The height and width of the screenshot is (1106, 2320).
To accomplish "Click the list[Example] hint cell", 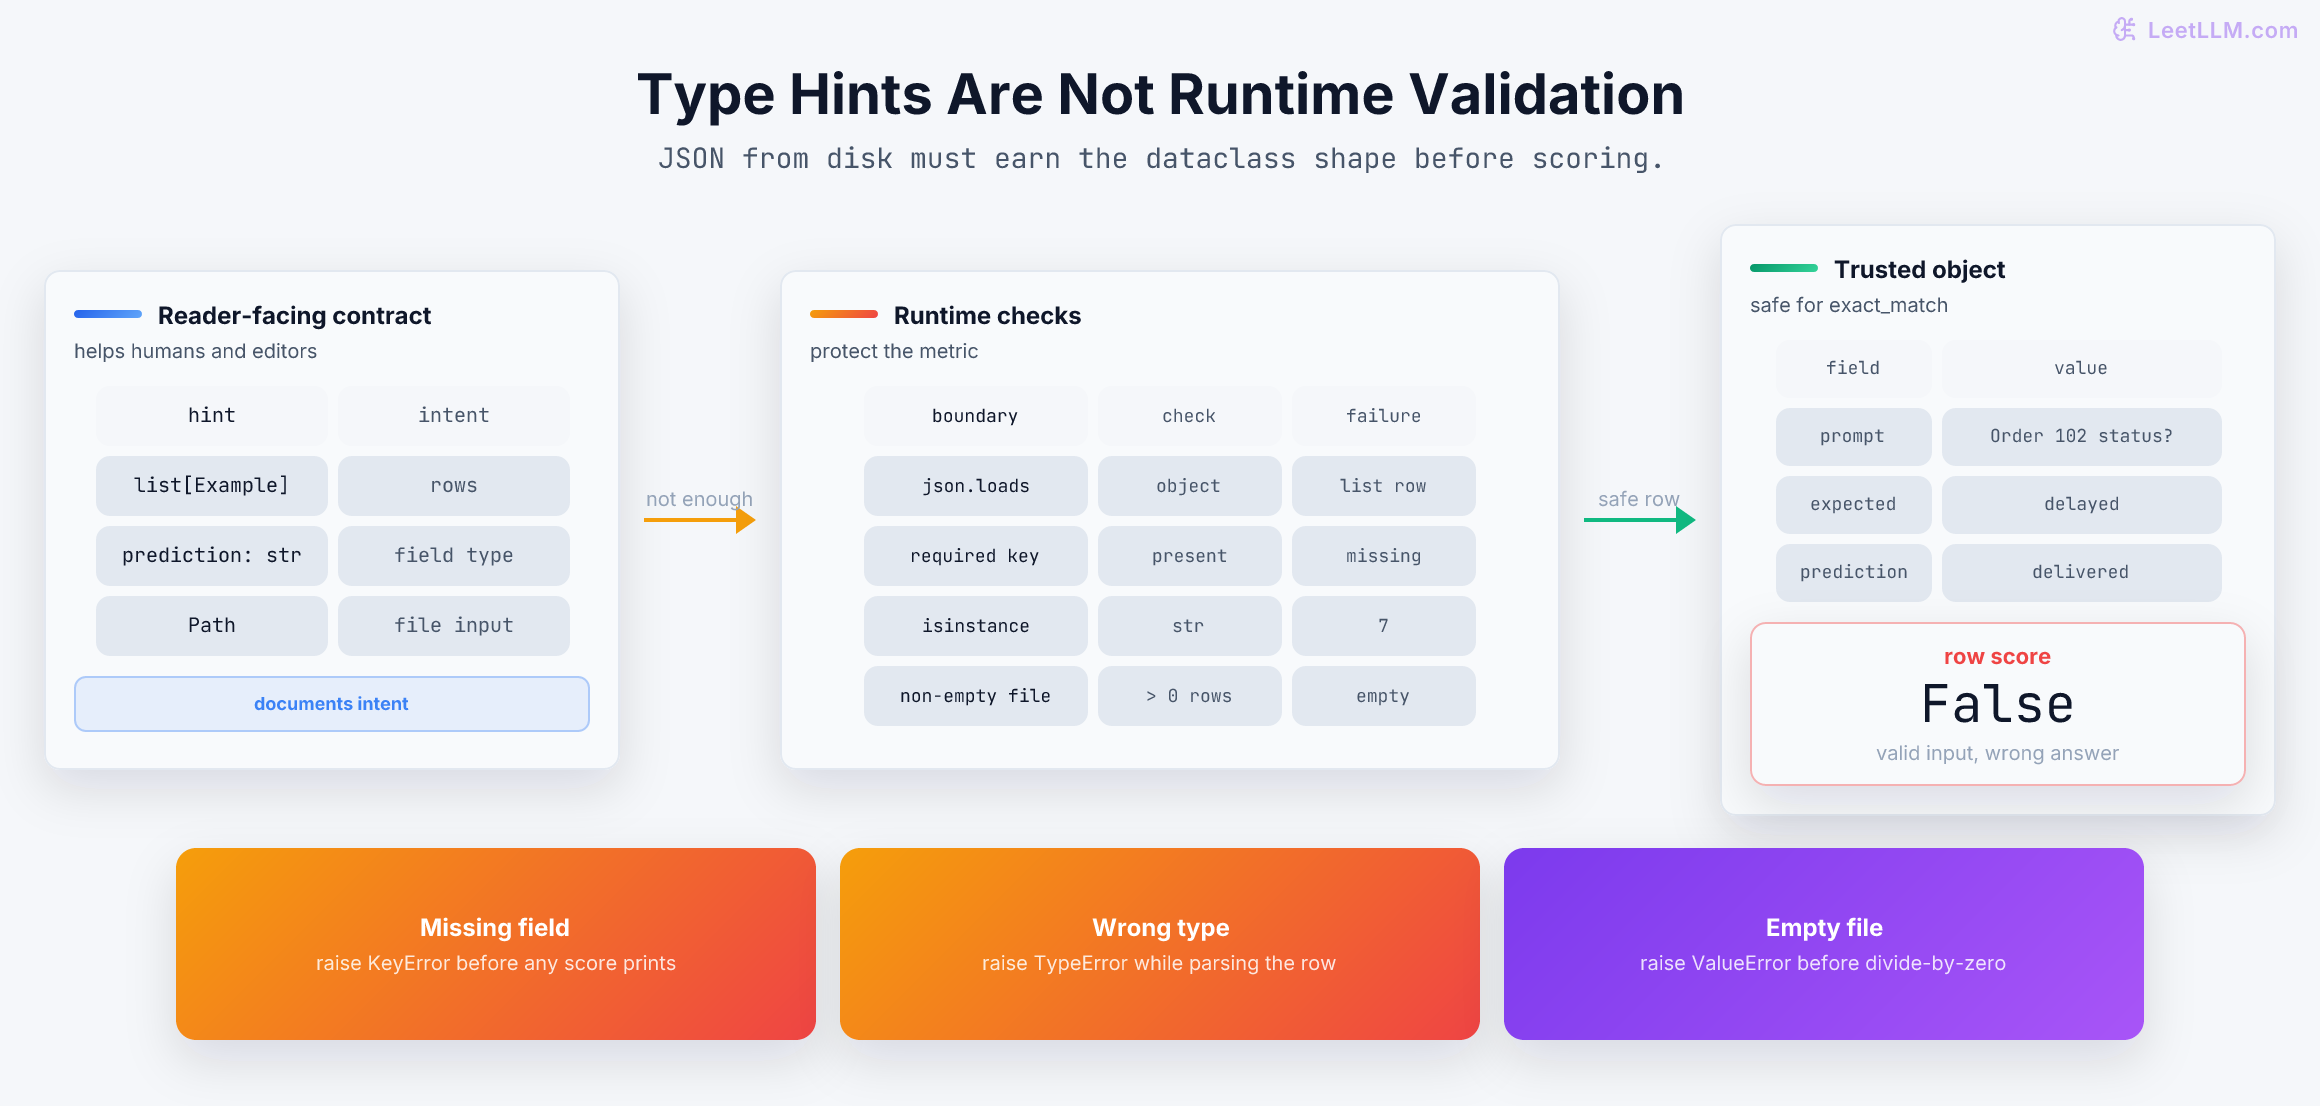I will click(212, 486).
